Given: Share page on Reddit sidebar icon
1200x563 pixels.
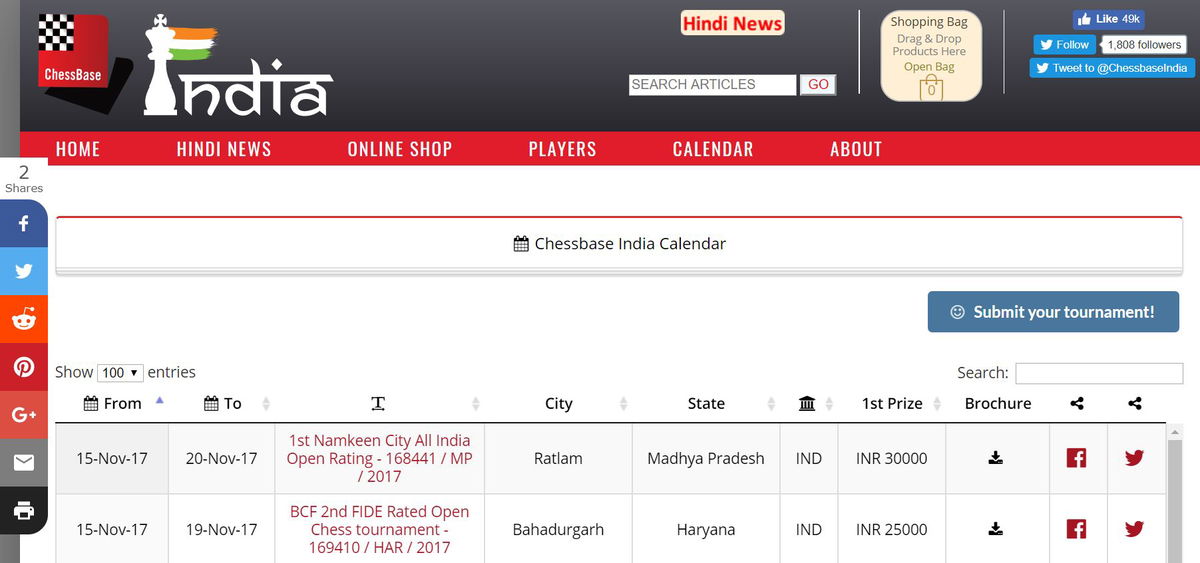Looking at the screenshot, I should 24,319.
